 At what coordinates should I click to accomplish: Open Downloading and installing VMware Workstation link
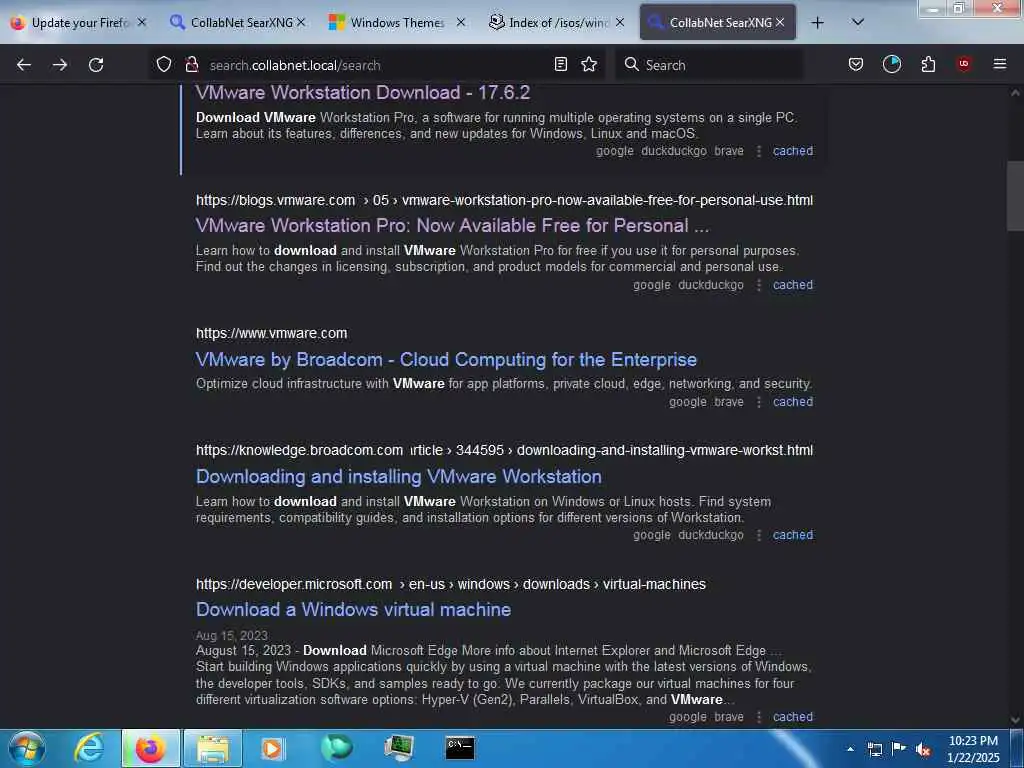tap(398, 477)
